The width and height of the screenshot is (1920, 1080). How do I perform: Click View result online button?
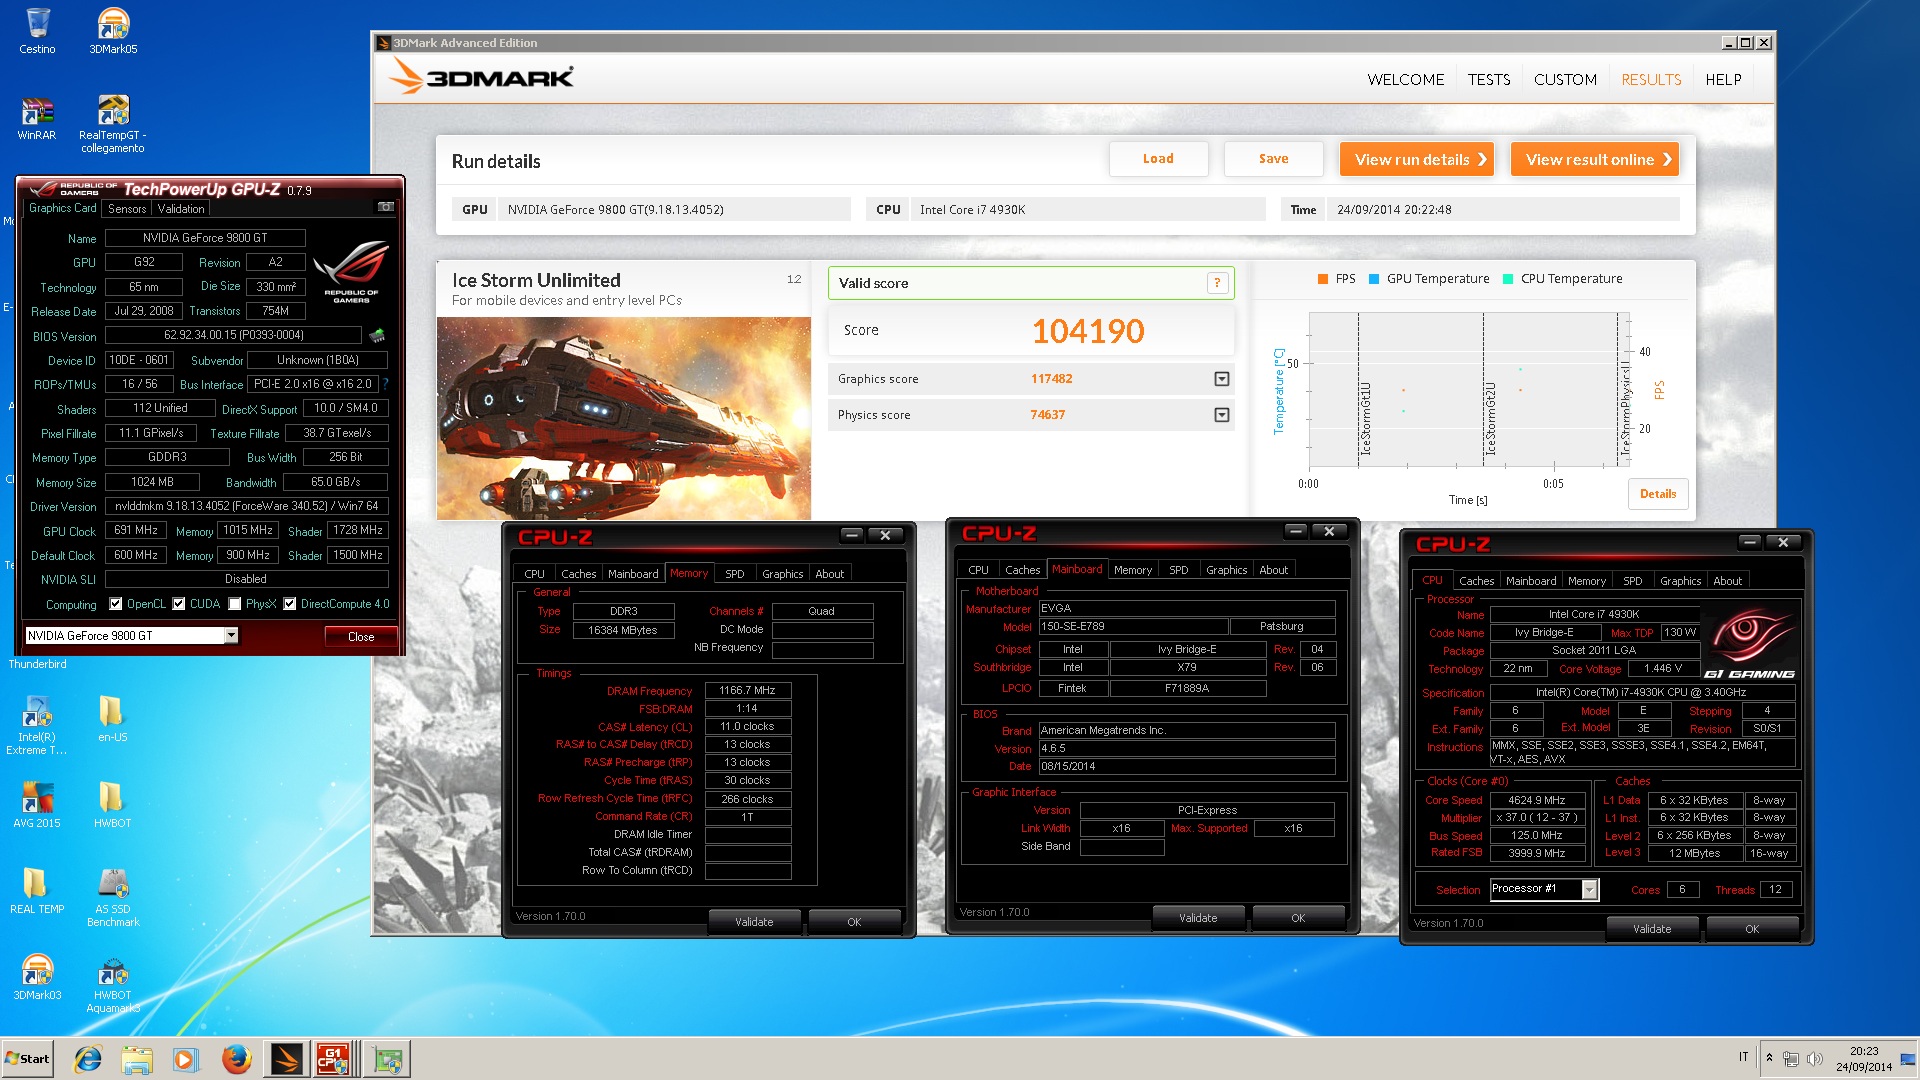(x=1594, y=159)
